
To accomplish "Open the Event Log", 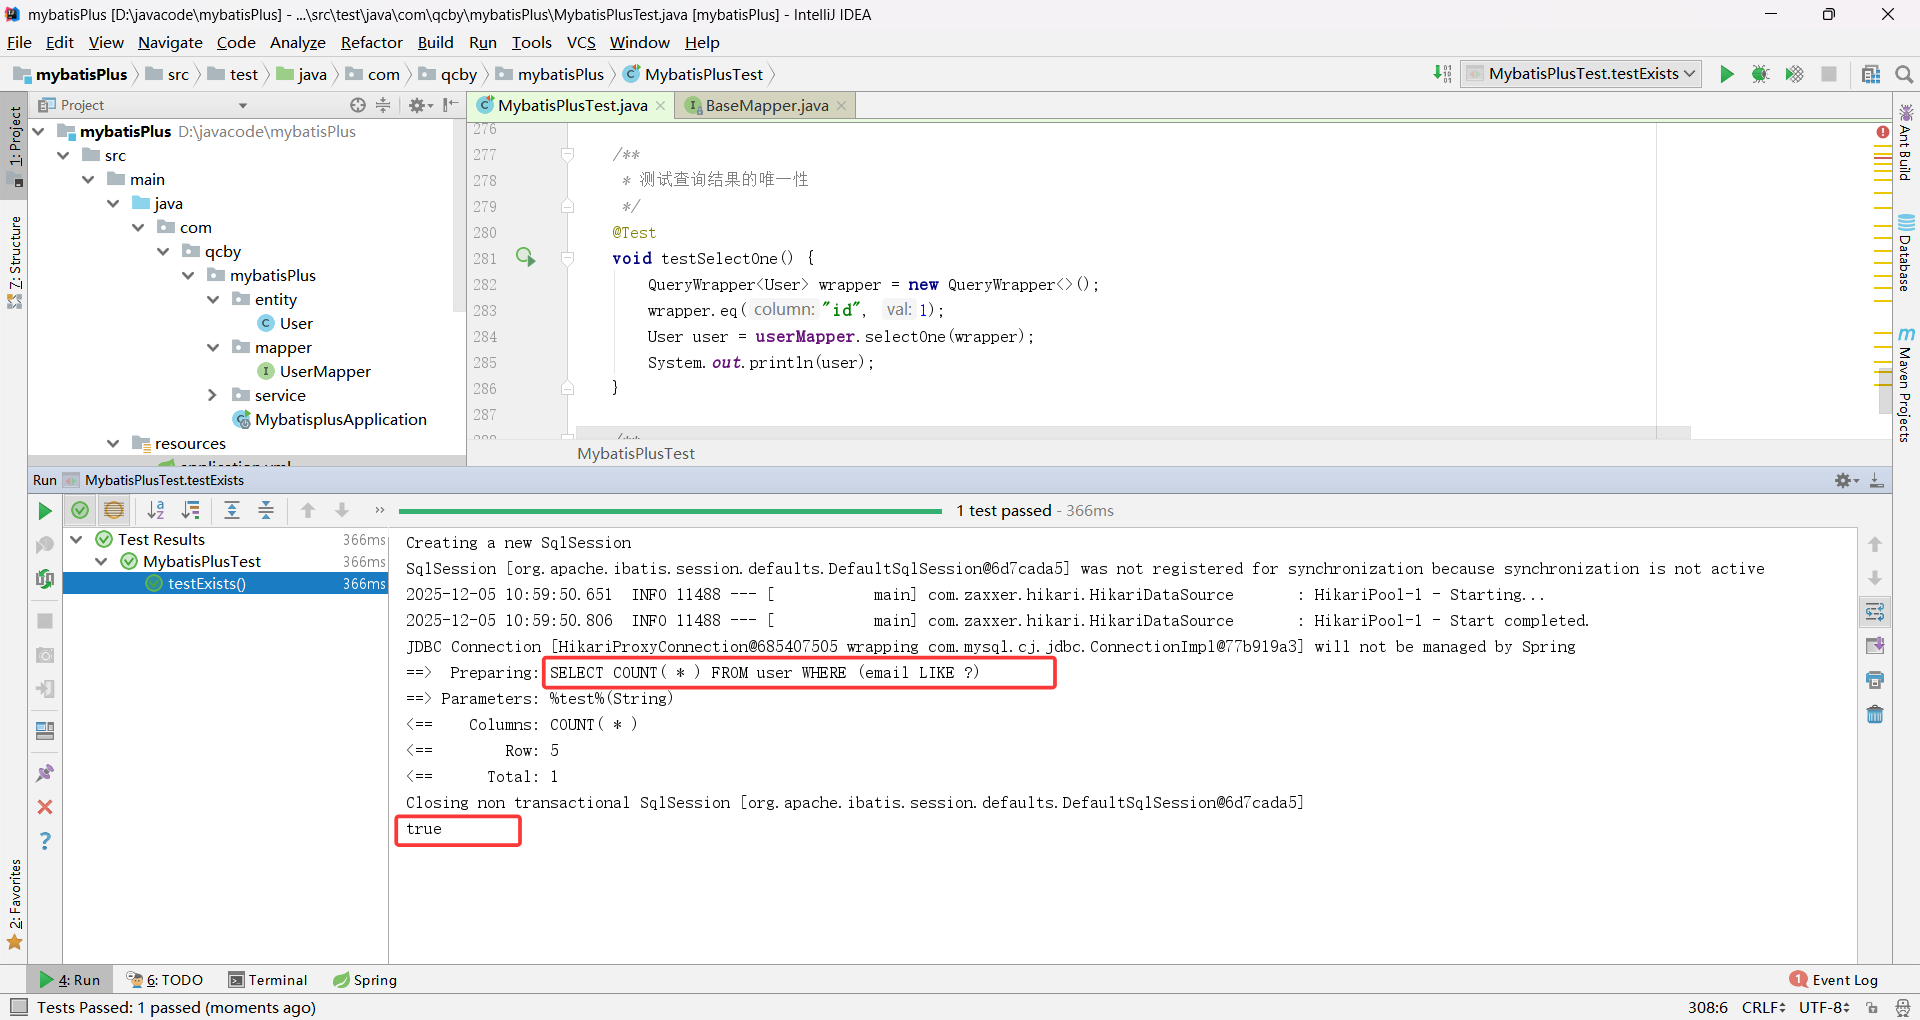I will [x=1835, y=980].
